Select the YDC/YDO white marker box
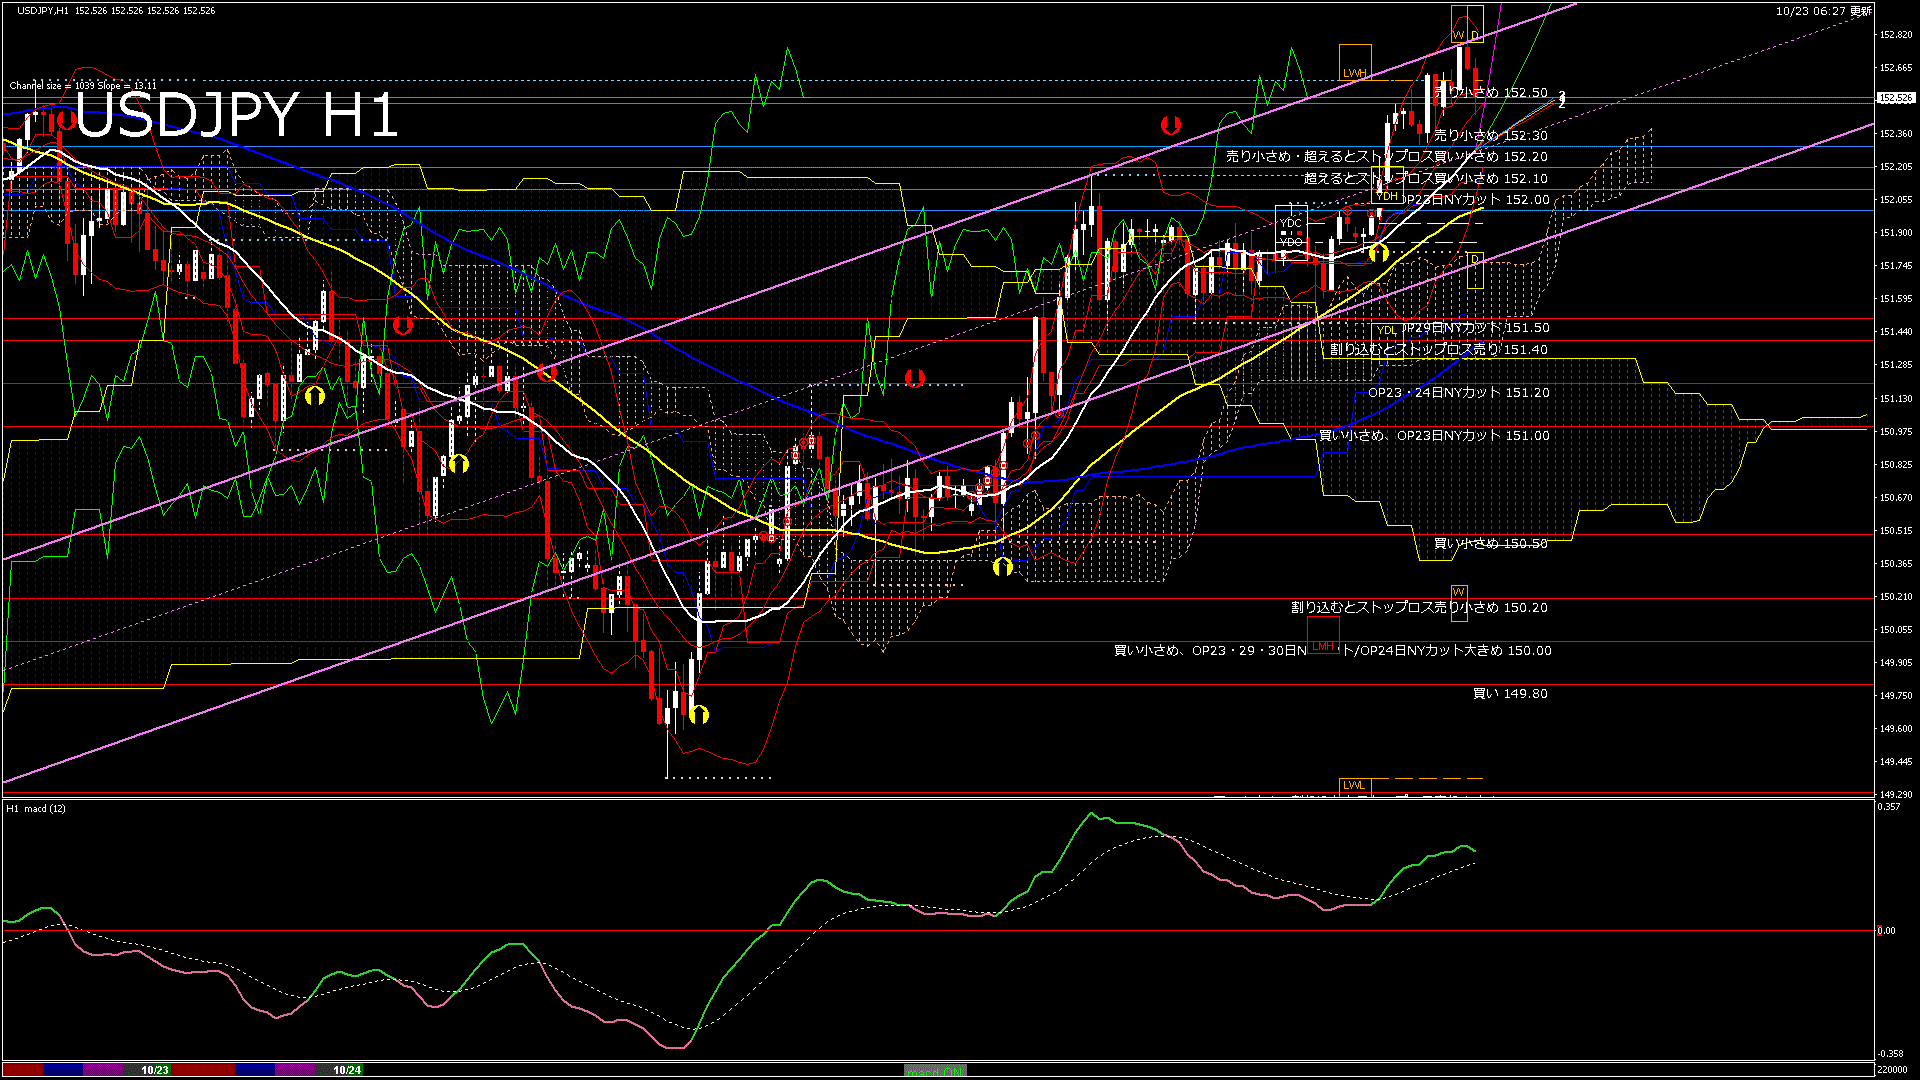 [x=1291, y=231]
